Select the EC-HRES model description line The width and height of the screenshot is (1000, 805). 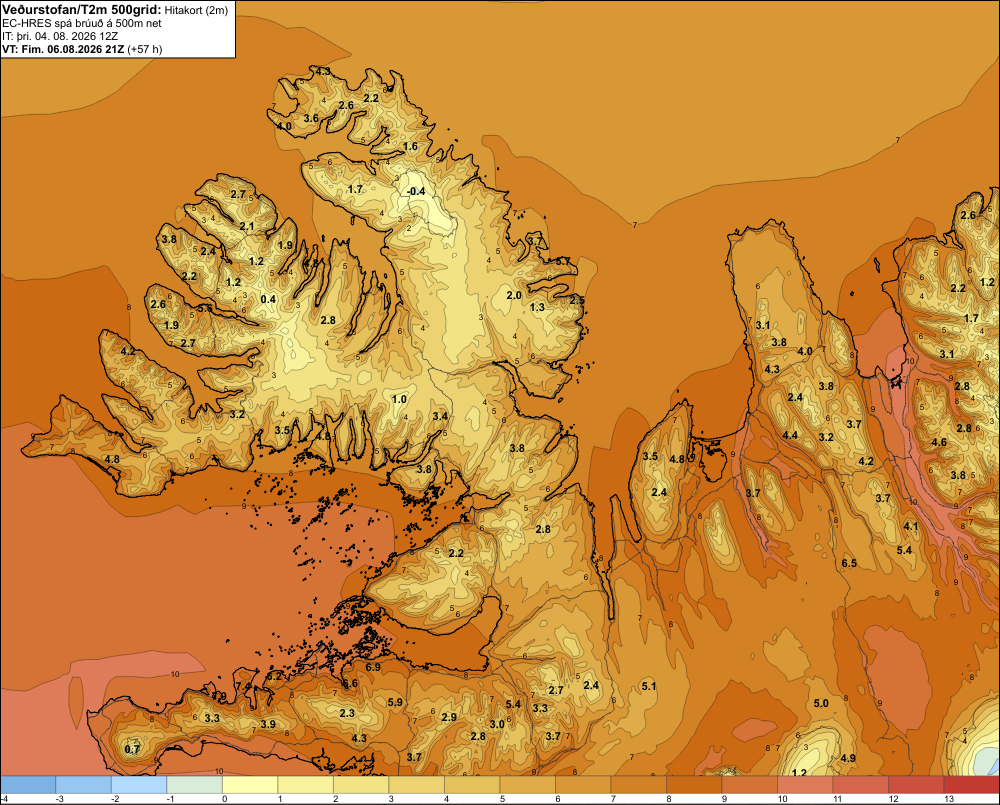[x=82, y=23]
